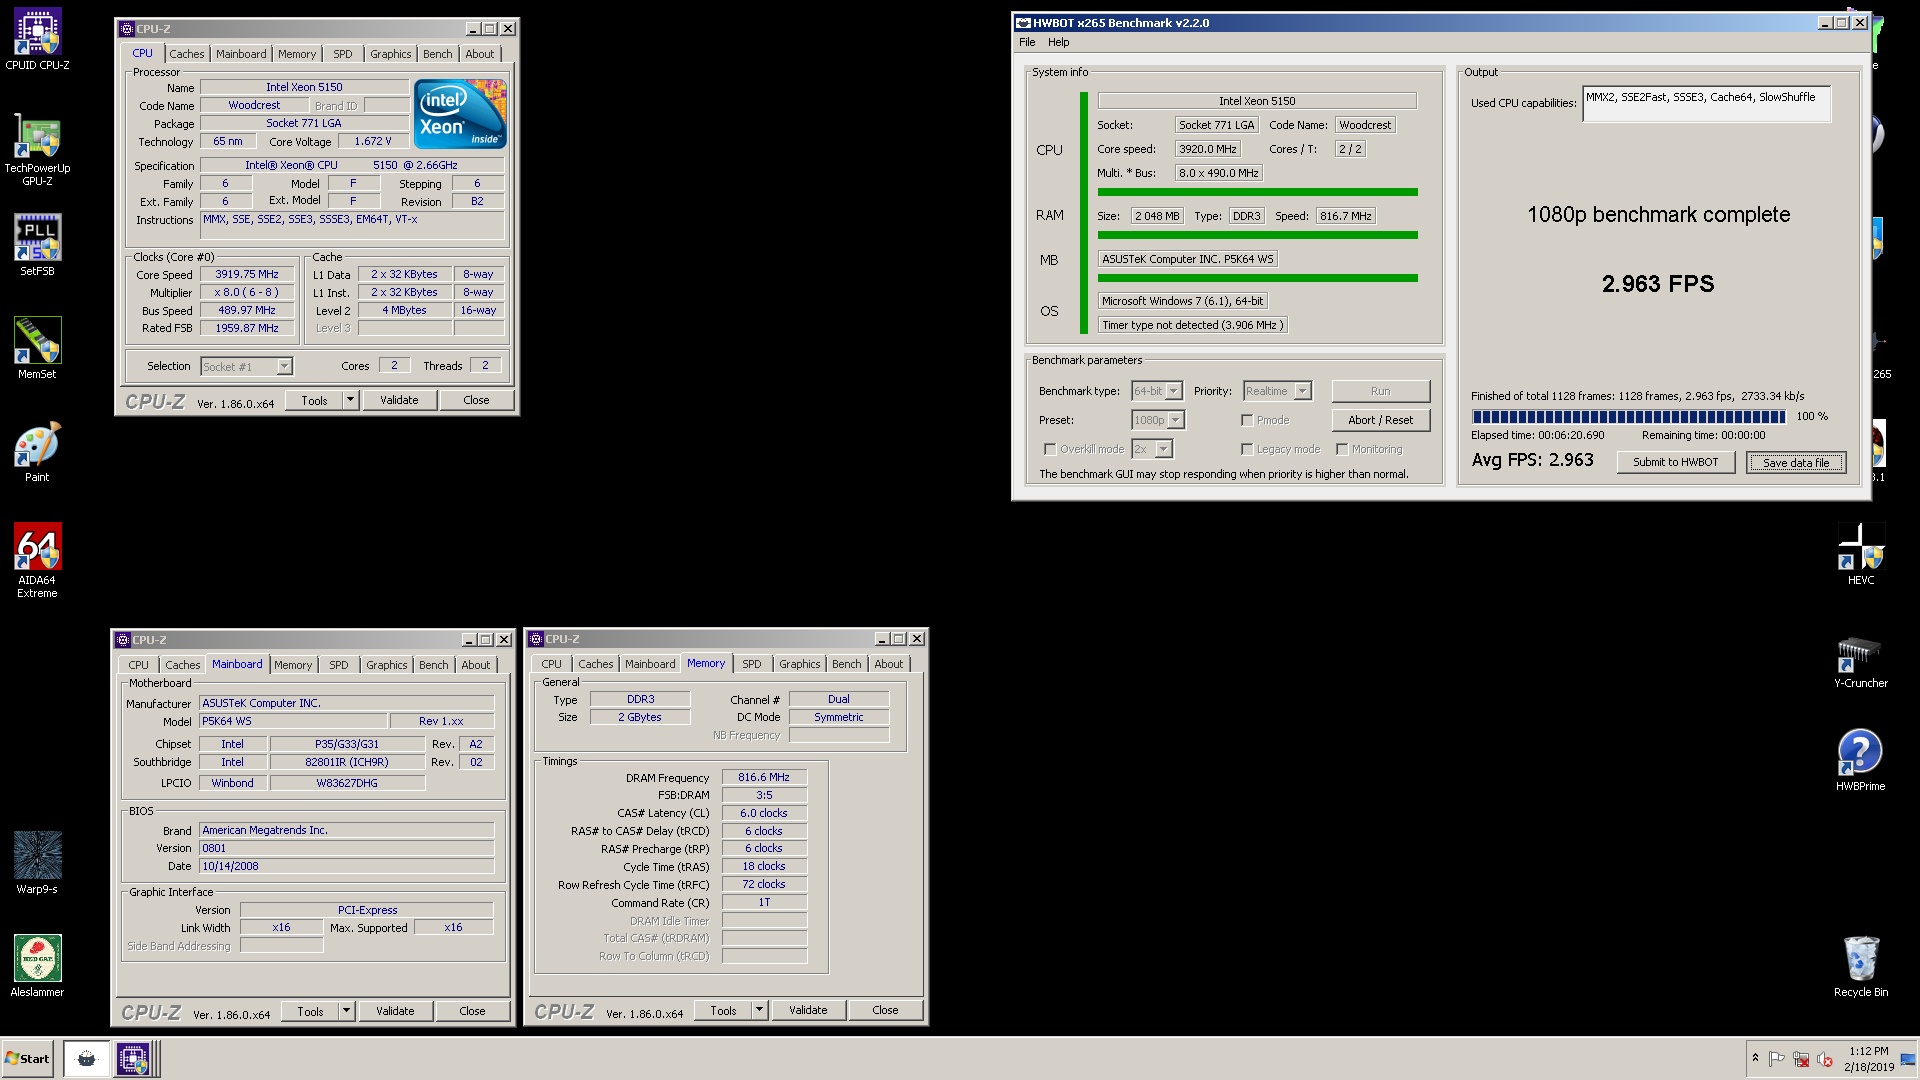Open Paint desktop shortcut

pyautogui.click(x=37, y=452)
